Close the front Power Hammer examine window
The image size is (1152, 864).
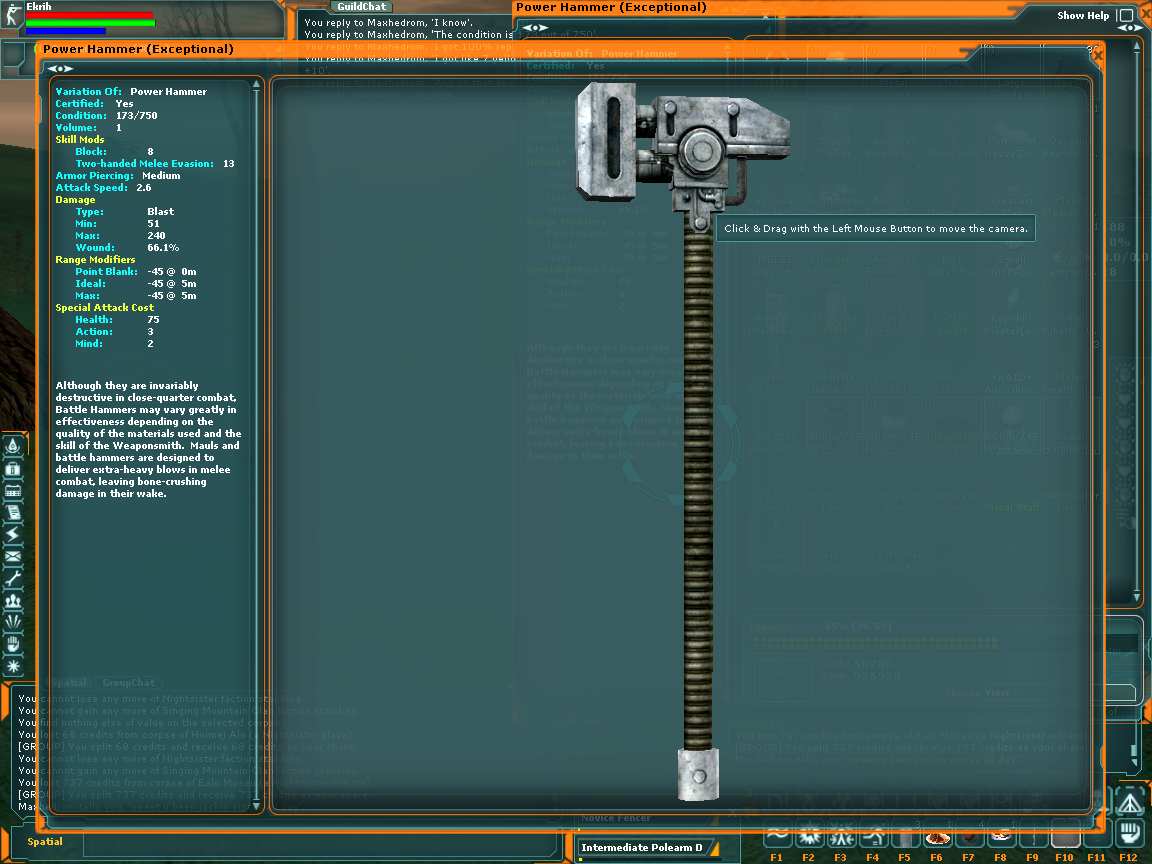coord(1098,54)
